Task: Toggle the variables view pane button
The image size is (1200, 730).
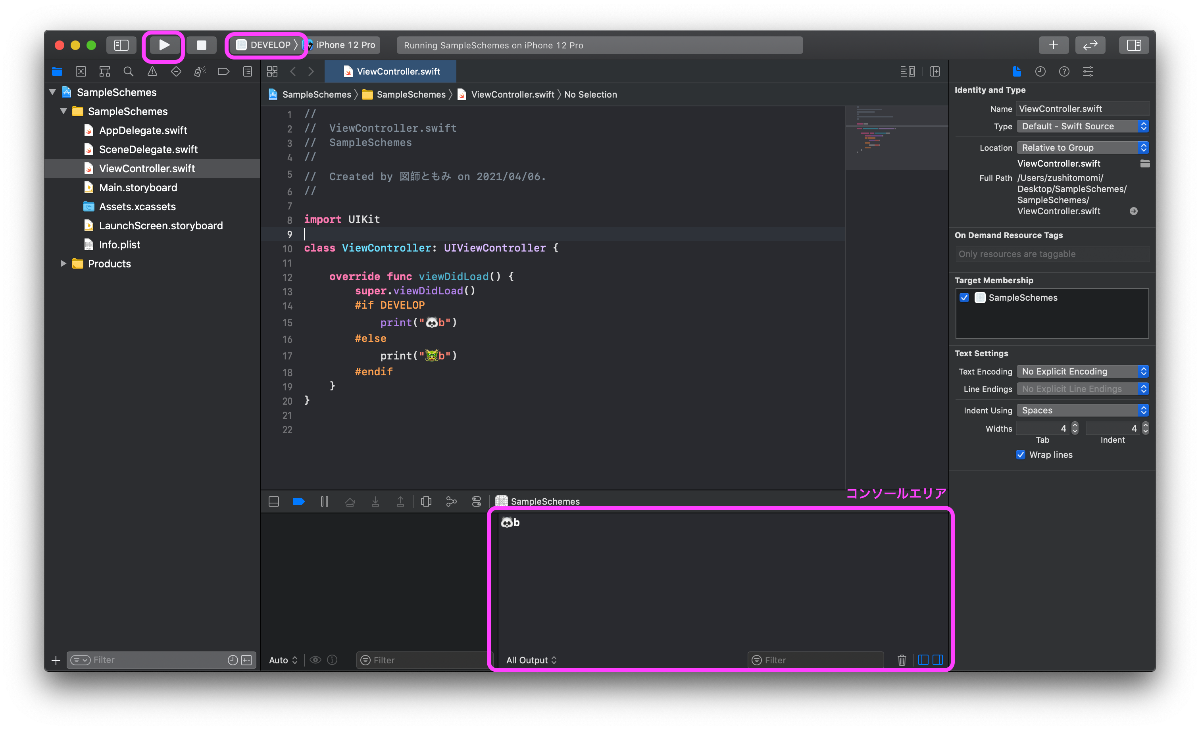Action: (x=924, y=661)
